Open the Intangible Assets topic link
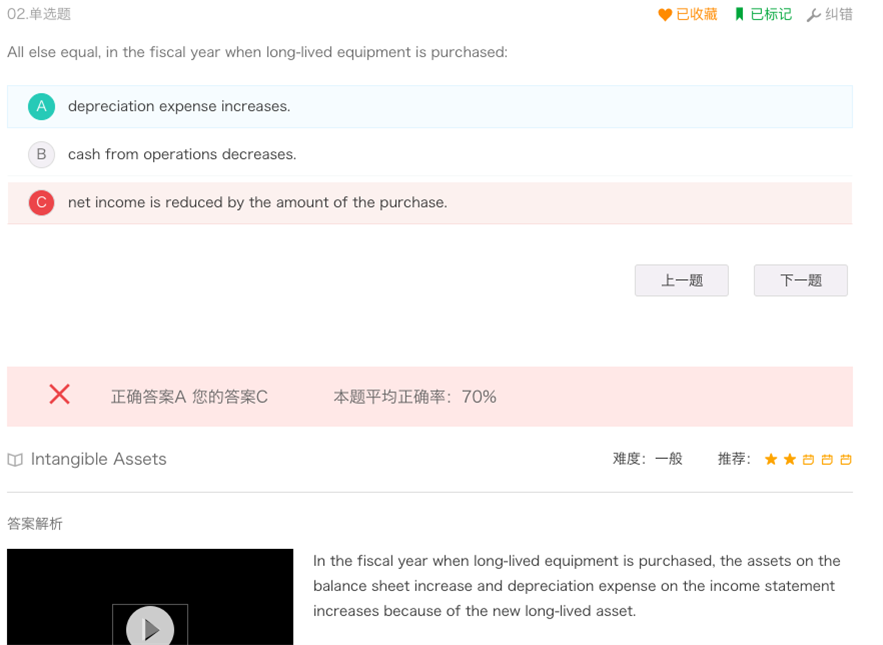Image resolution: width=883 pixels, height=645 pixels. pos(99,459)
